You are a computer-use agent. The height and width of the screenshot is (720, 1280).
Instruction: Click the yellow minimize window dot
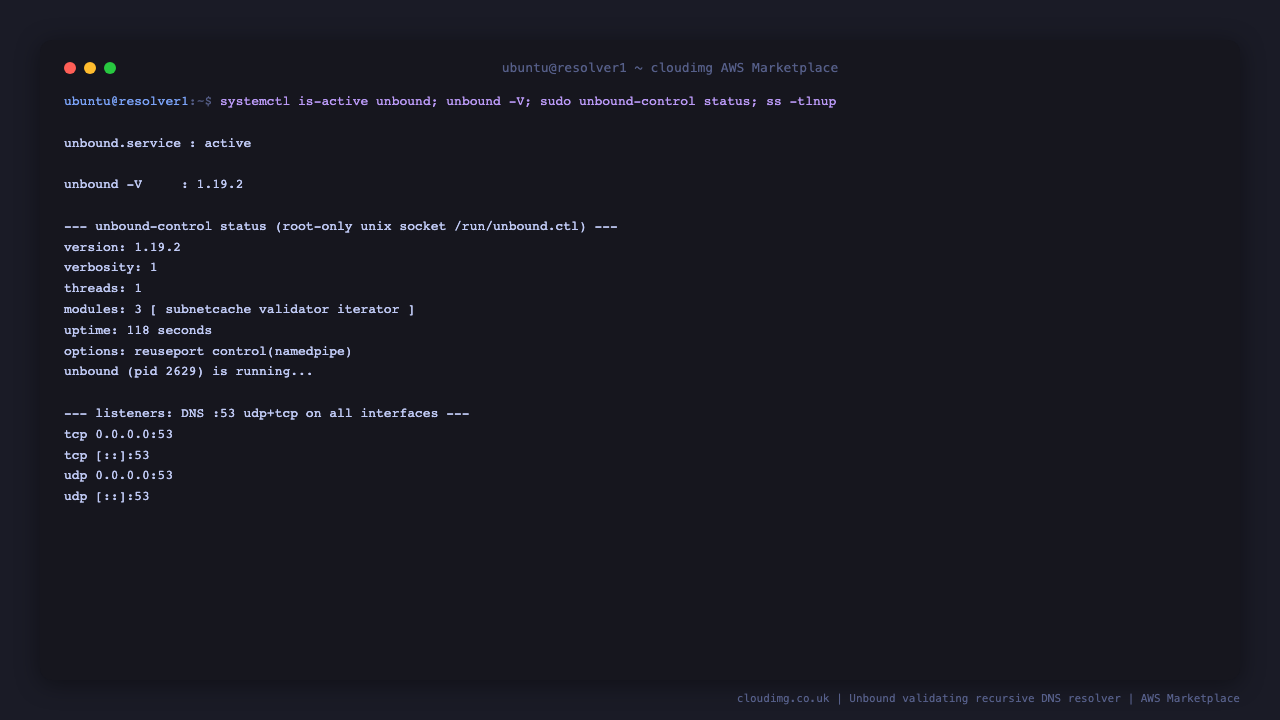90,68
